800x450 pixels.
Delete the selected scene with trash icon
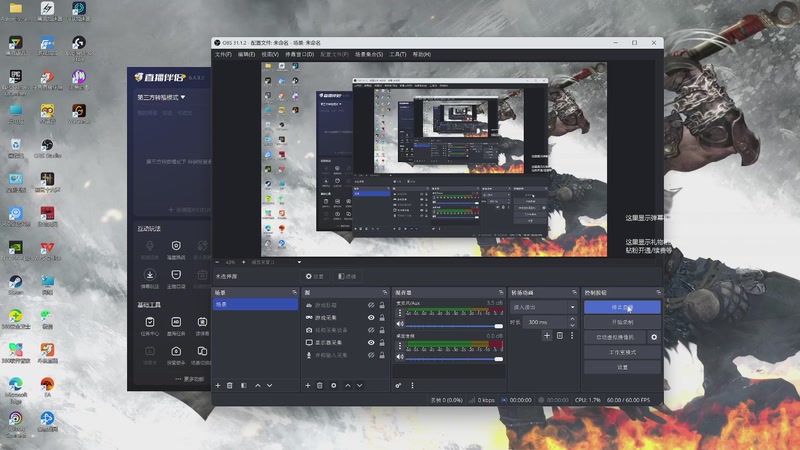pos(230,386)
